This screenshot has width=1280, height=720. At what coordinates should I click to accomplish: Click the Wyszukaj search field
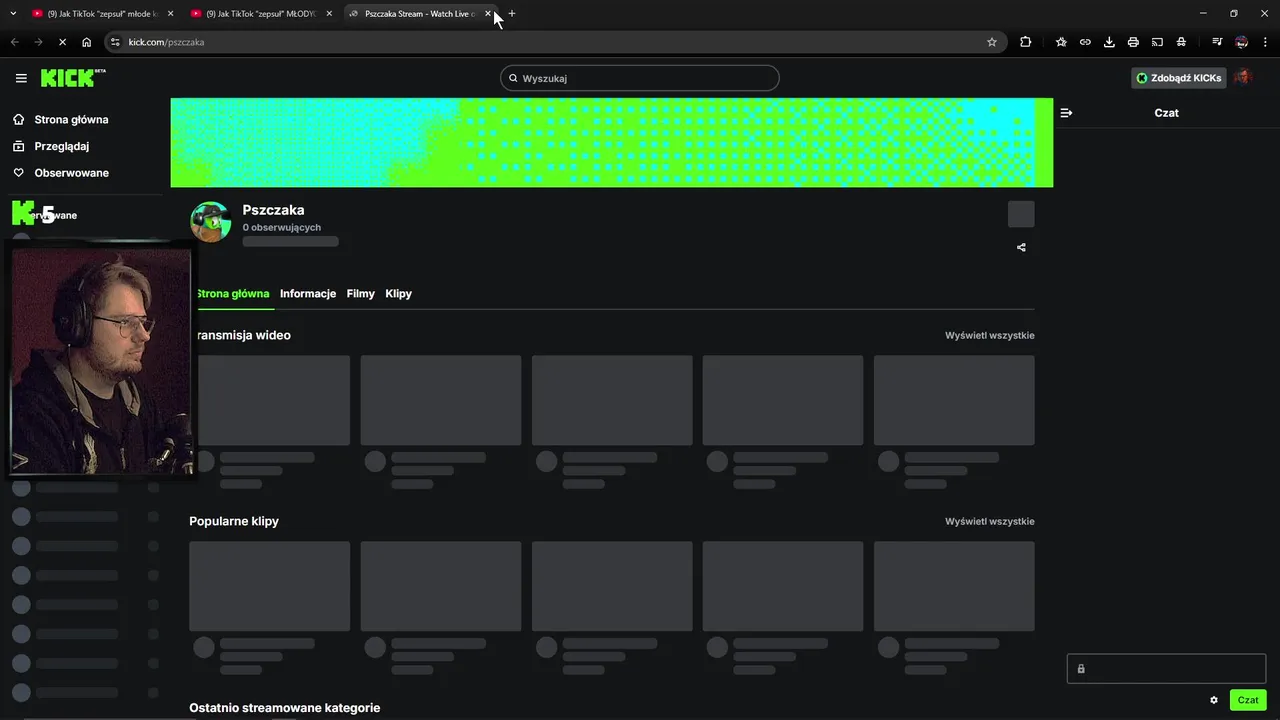pyautogui.click(x=640, y=78)
